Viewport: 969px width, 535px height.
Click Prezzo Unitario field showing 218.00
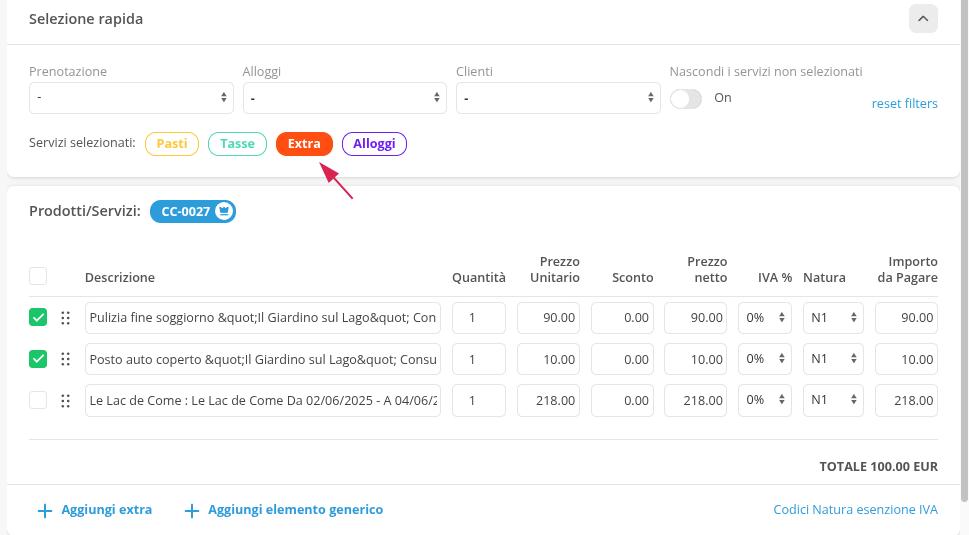coord(548,400)
